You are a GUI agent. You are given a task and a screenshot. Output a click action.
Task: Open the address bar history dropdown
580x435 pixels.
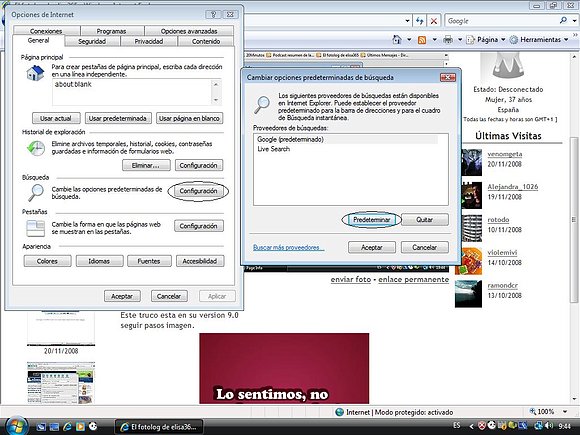point(407,21)
